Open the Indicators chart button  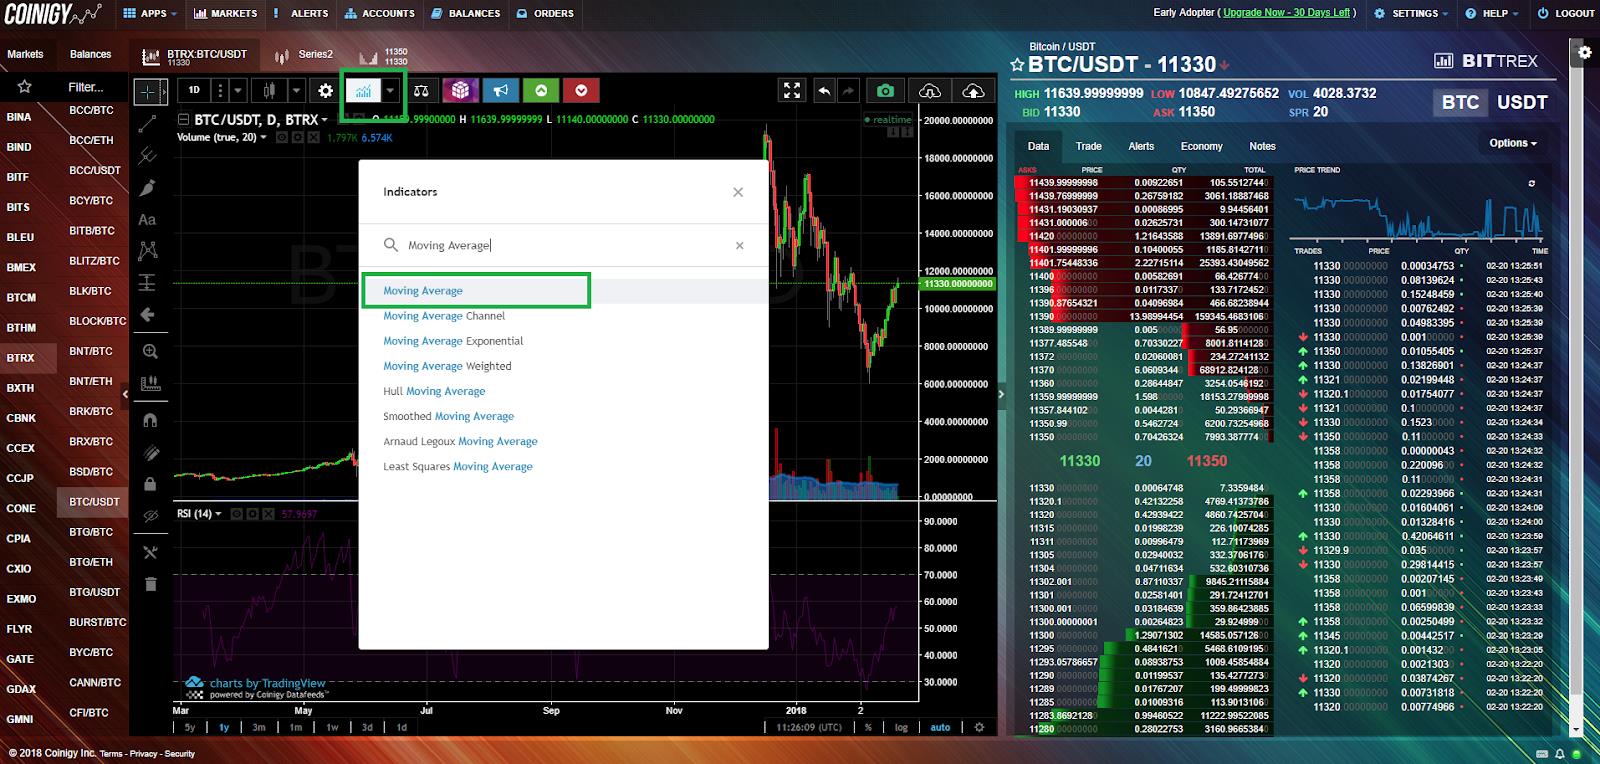363,91
